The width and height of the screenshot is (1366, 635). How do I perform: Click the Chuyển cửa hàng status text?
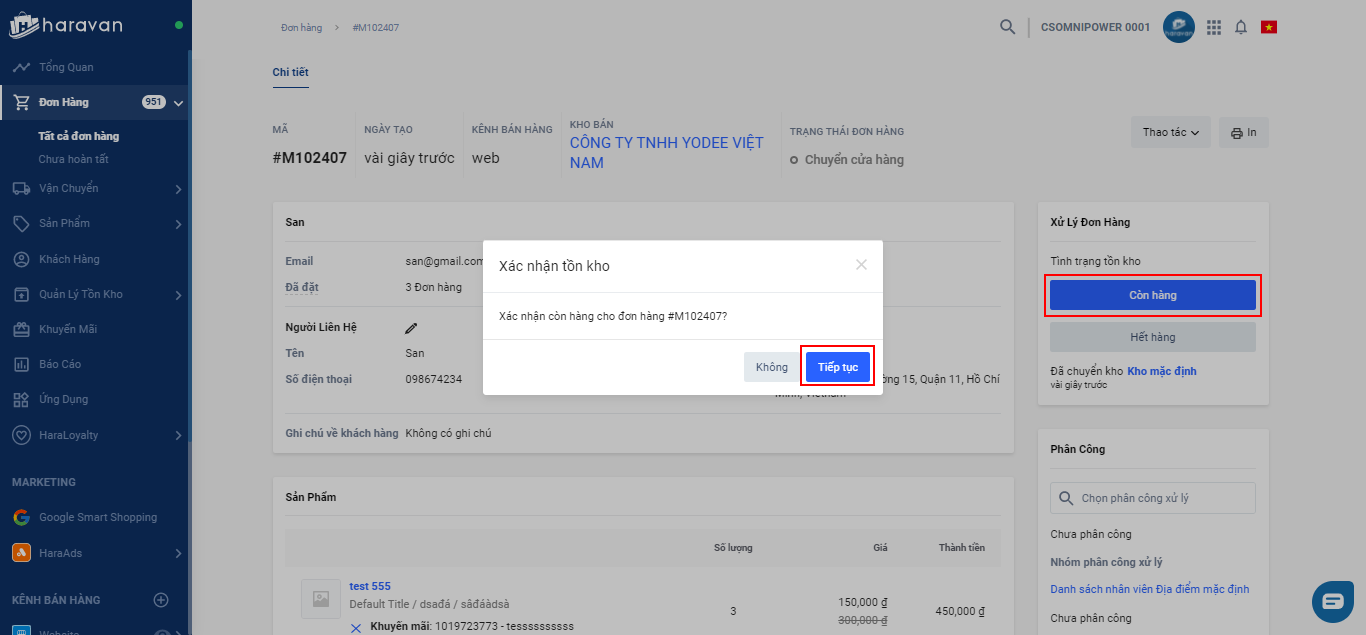coord(854,159)
